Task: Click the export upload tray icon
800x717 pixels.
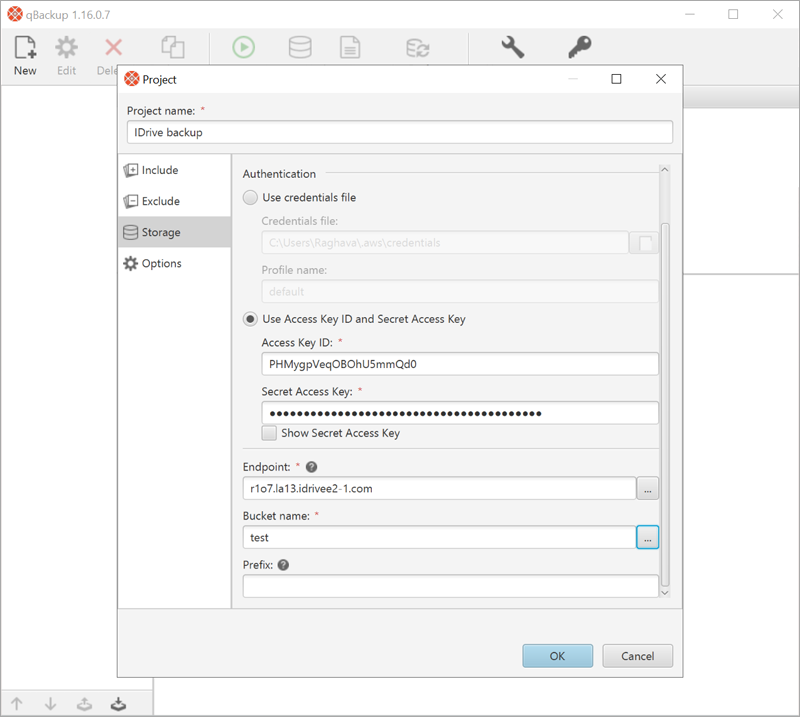Action: [84, 704]
